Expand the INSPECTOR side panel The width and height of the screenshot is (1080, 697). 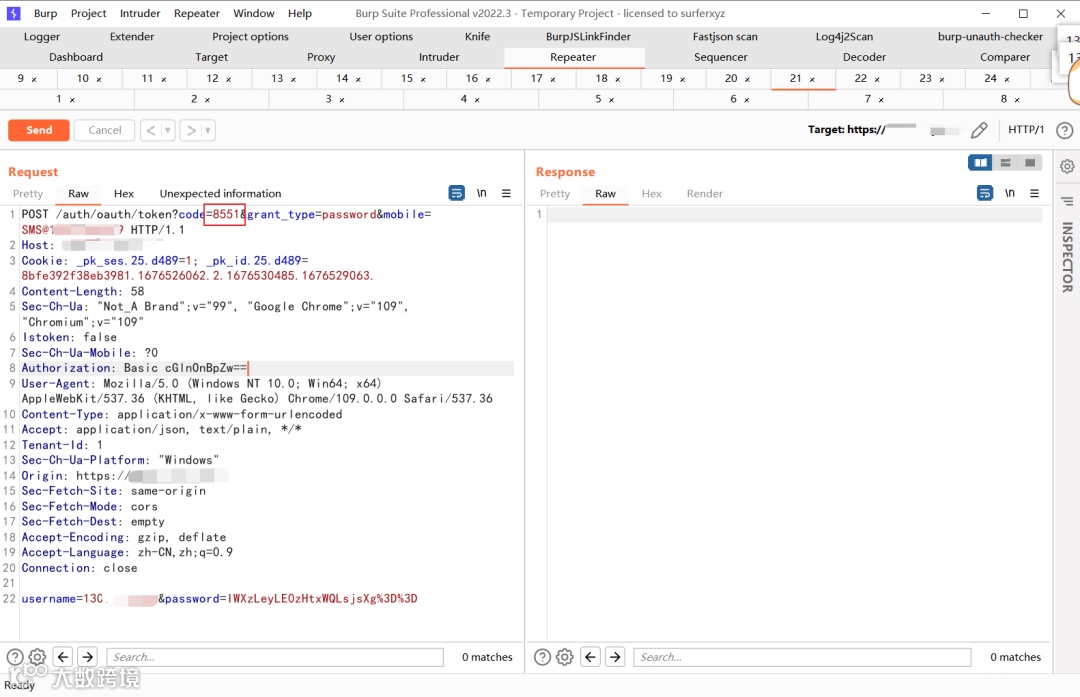[x=1067, y=257]
